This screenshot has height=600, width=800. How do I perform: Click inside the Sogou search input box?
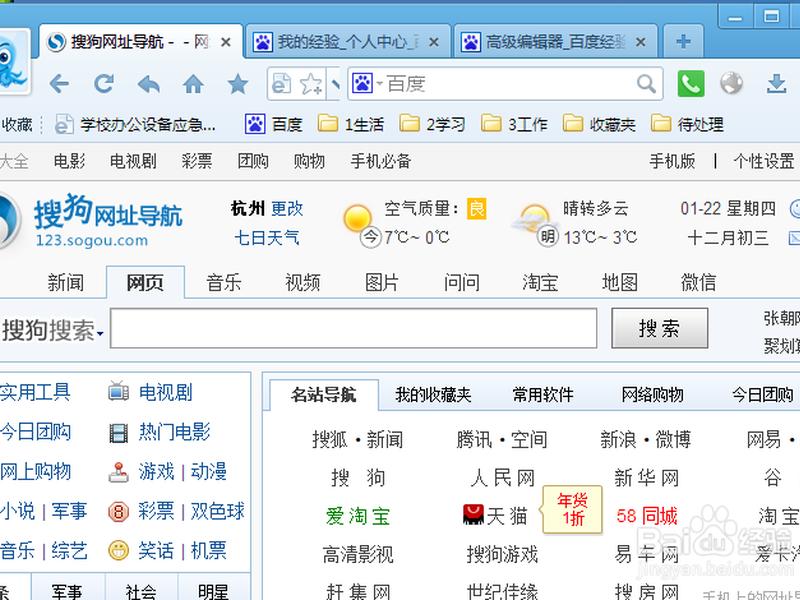pyautogui.click(x=354, y=328)
